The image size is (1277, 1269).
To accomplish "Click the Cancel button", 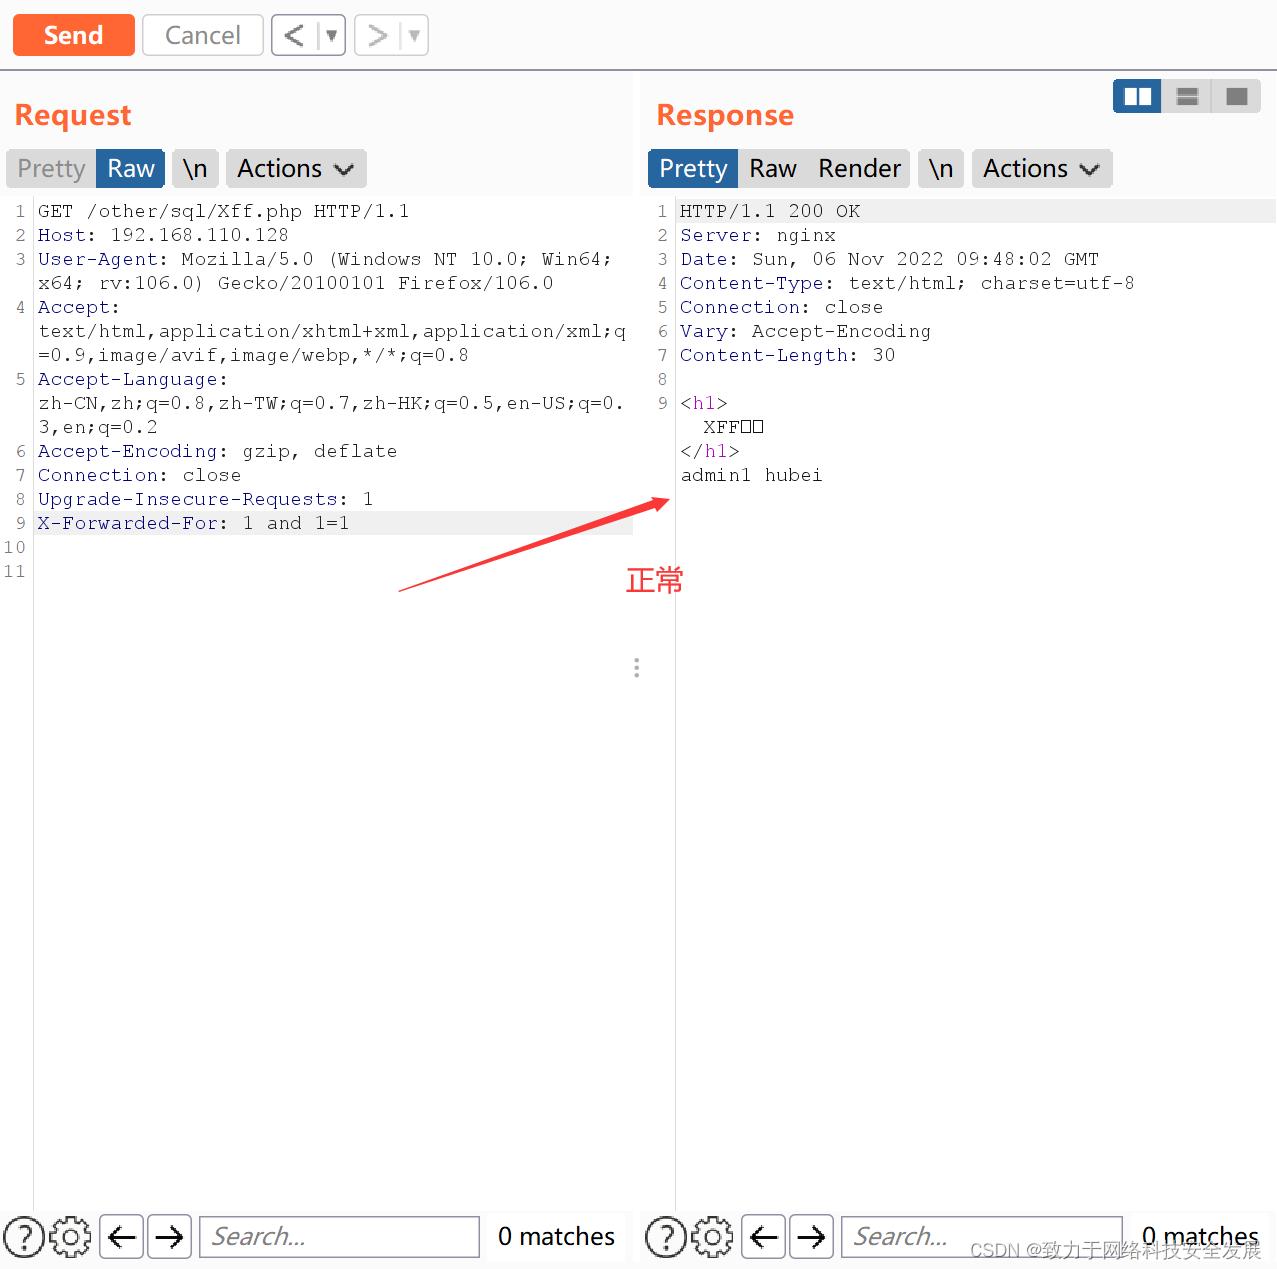I will [203, 35].
